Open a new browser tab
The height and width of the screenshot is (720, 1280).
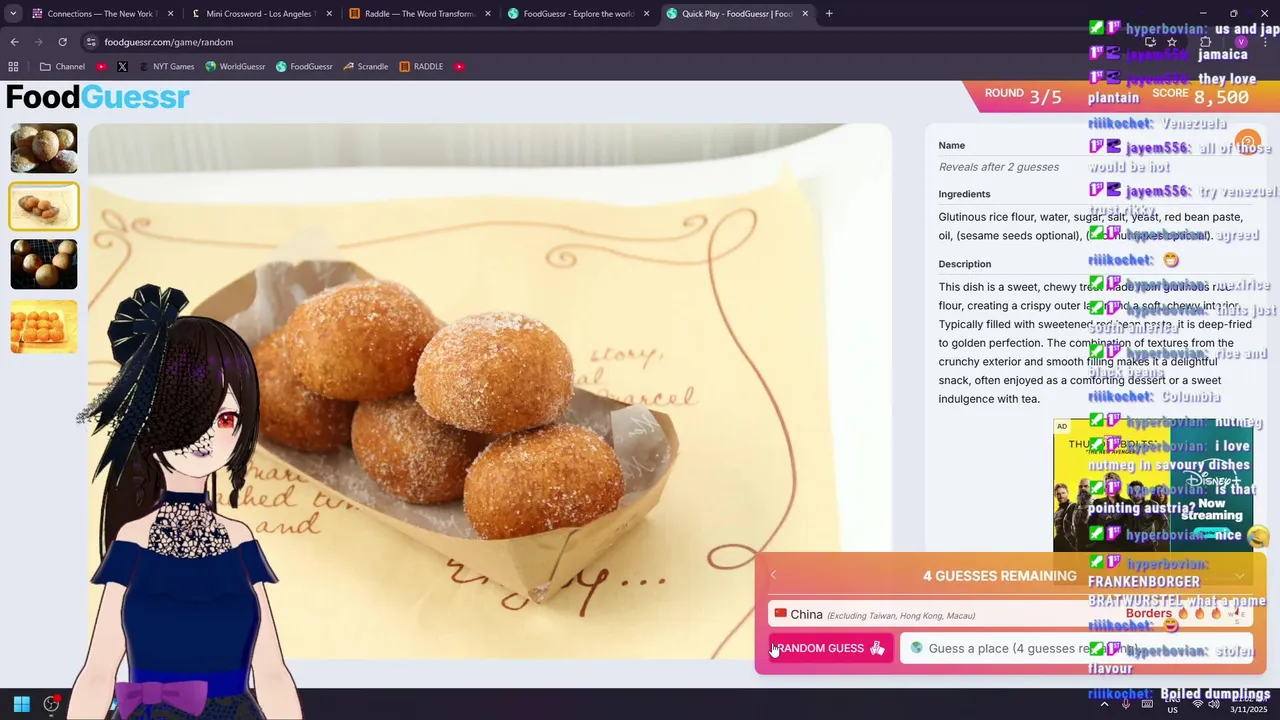(x=829, y=14)
